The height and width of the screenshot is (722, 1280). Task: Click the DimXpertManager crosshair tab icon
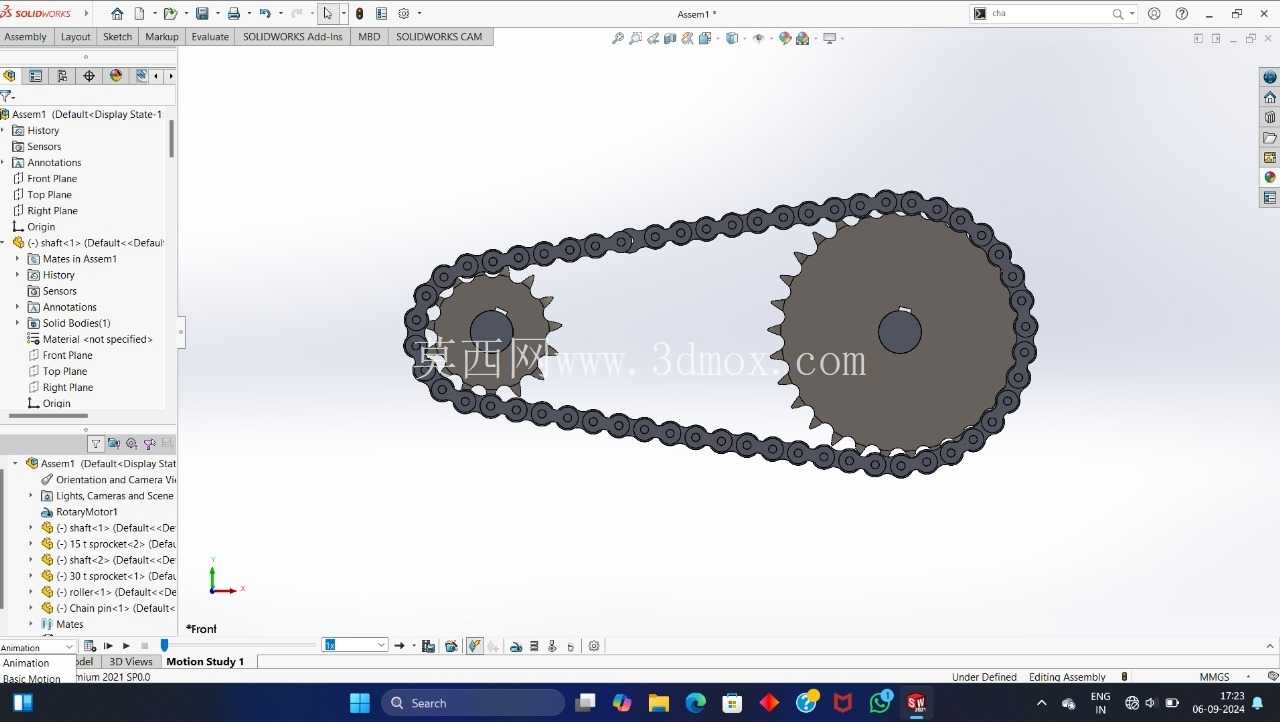[x=89, y=76]
